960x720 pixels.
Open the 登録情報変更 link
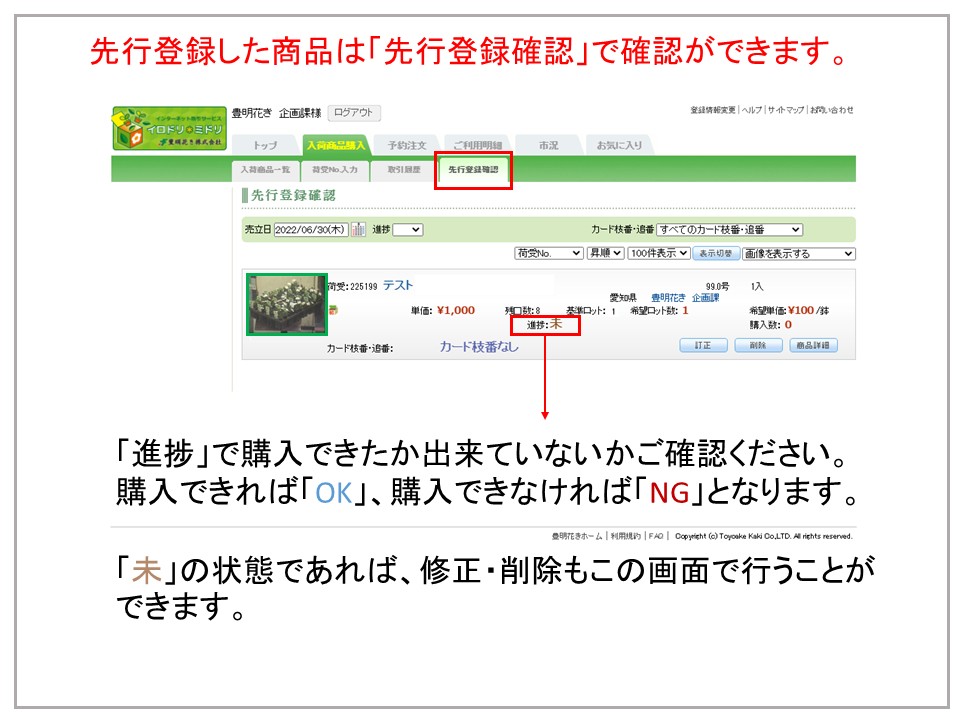click(x=712, y=110)
